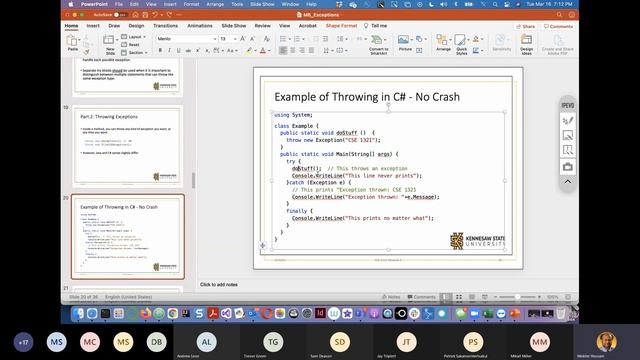This screenshot has width=640, height=360.
Task: Click the Shape Outline pen icon
Action: tap(476, 50)
